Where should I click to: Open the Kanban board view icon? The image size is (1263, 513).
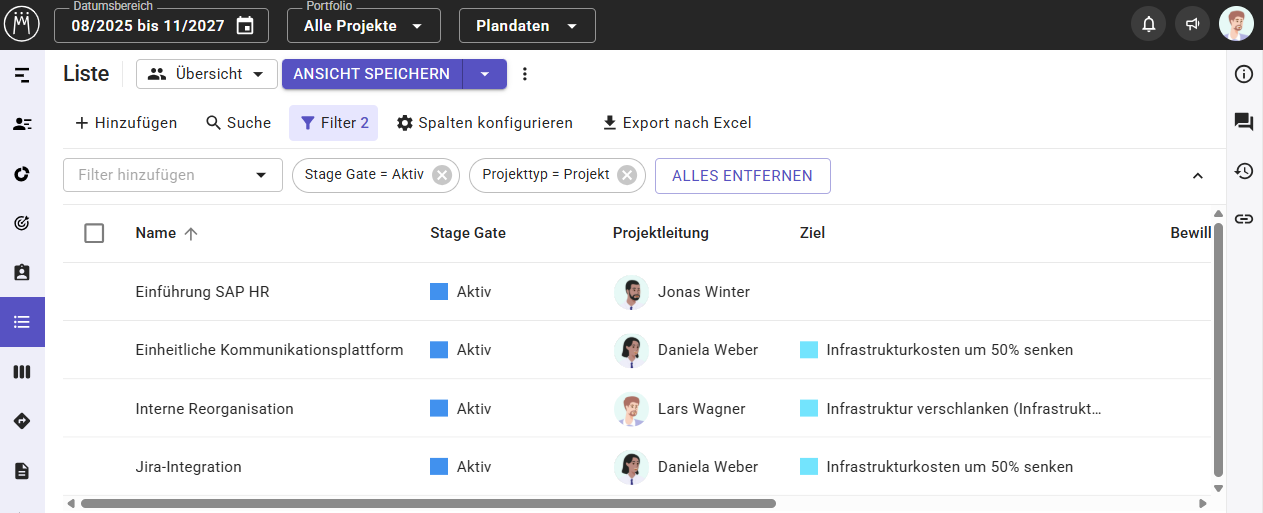pyautogui.click(x=22, y=372)
